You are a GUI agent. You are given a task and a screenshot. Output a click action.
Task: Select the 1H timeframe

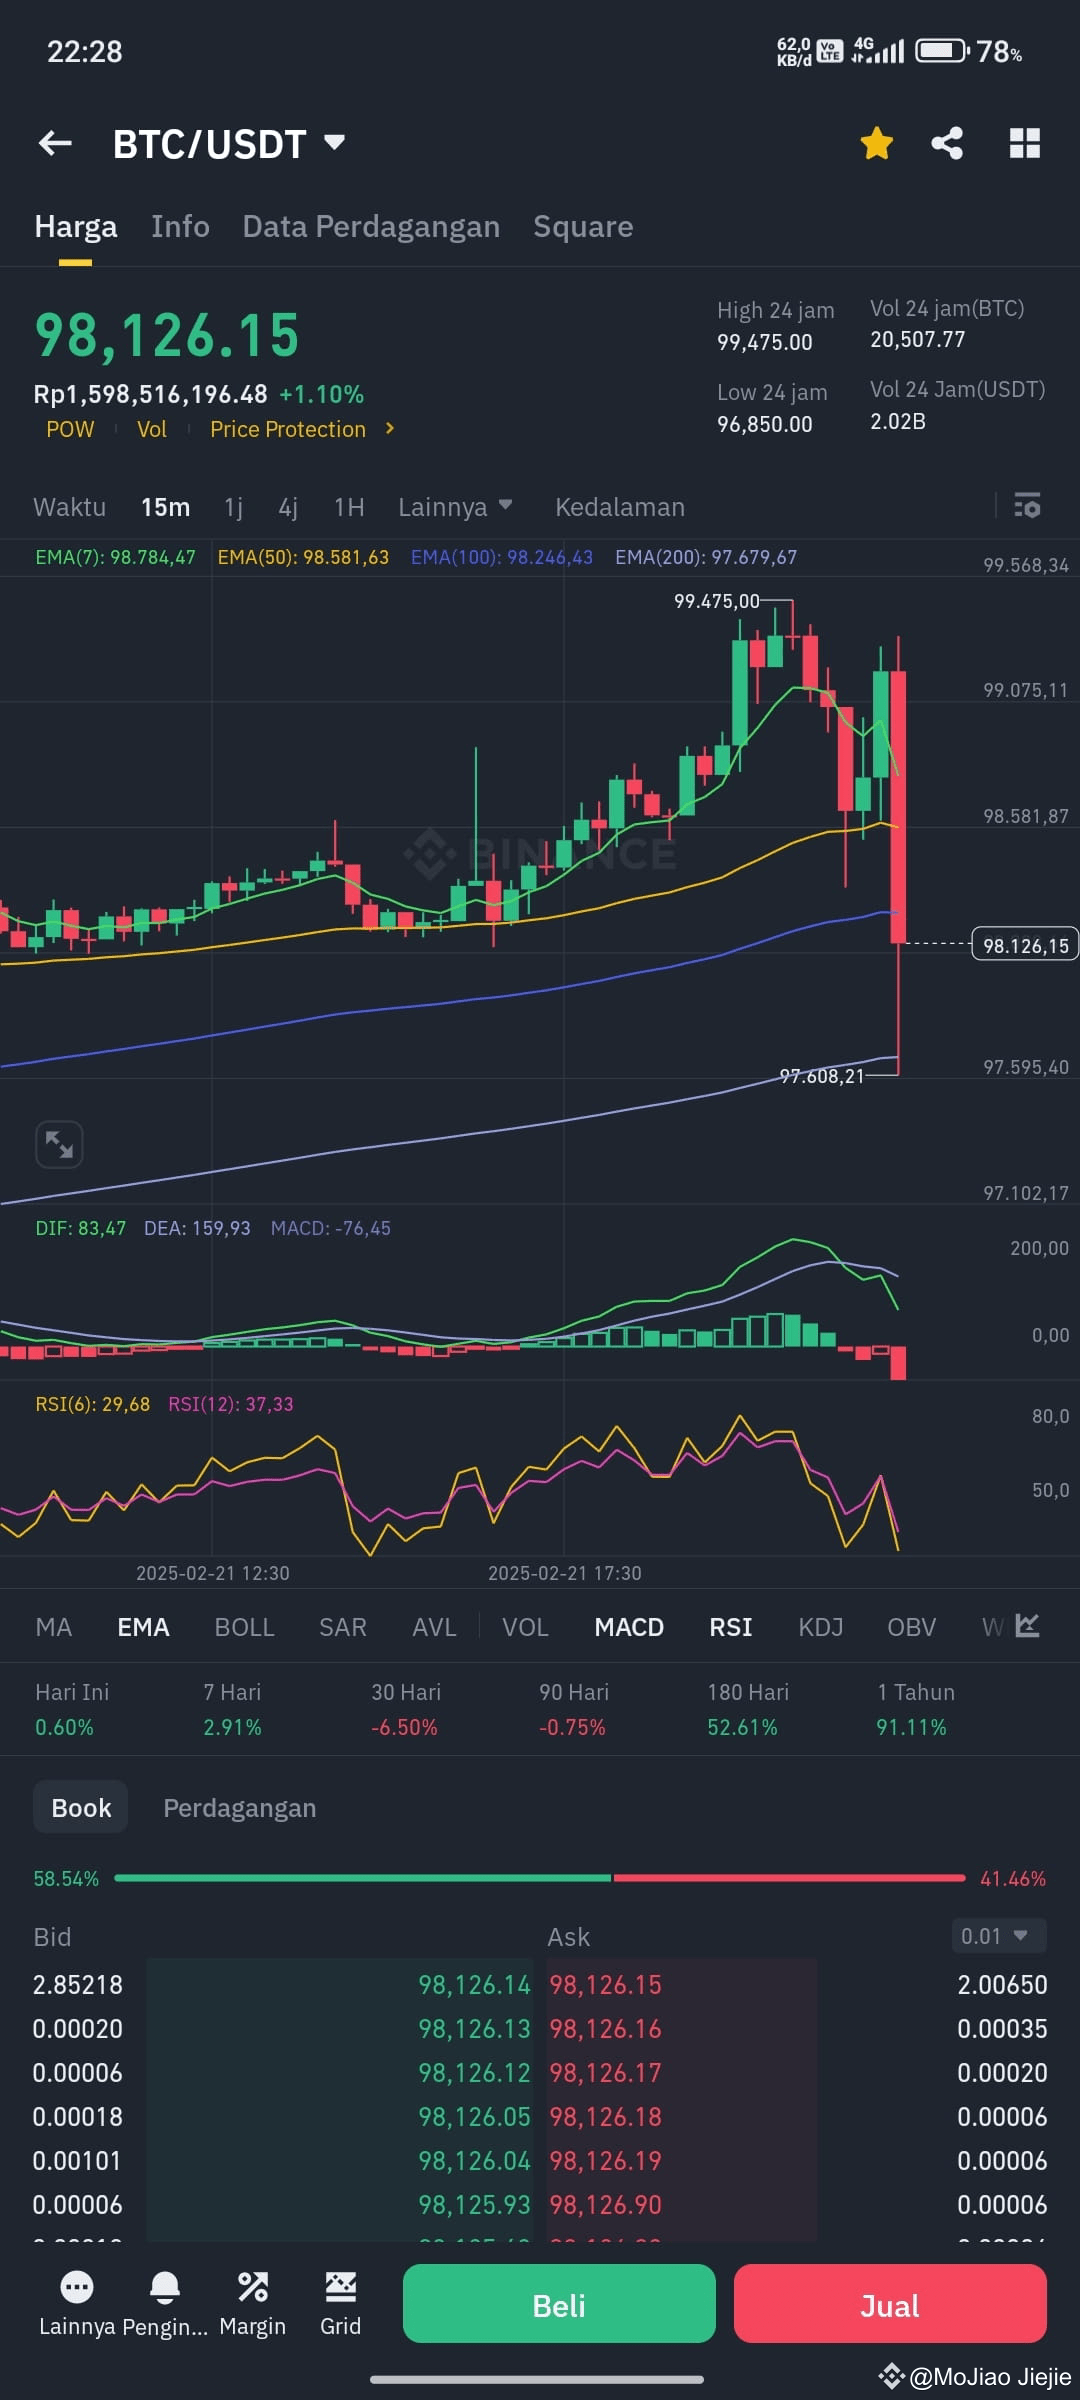[x=349, y=507]
